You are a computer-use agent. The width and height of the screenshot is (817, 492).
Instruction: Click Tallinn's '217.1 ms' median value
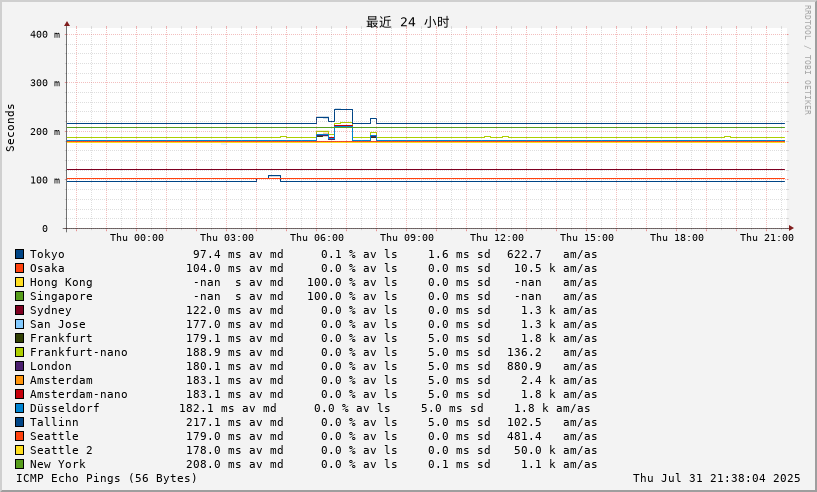coord(214,423)
